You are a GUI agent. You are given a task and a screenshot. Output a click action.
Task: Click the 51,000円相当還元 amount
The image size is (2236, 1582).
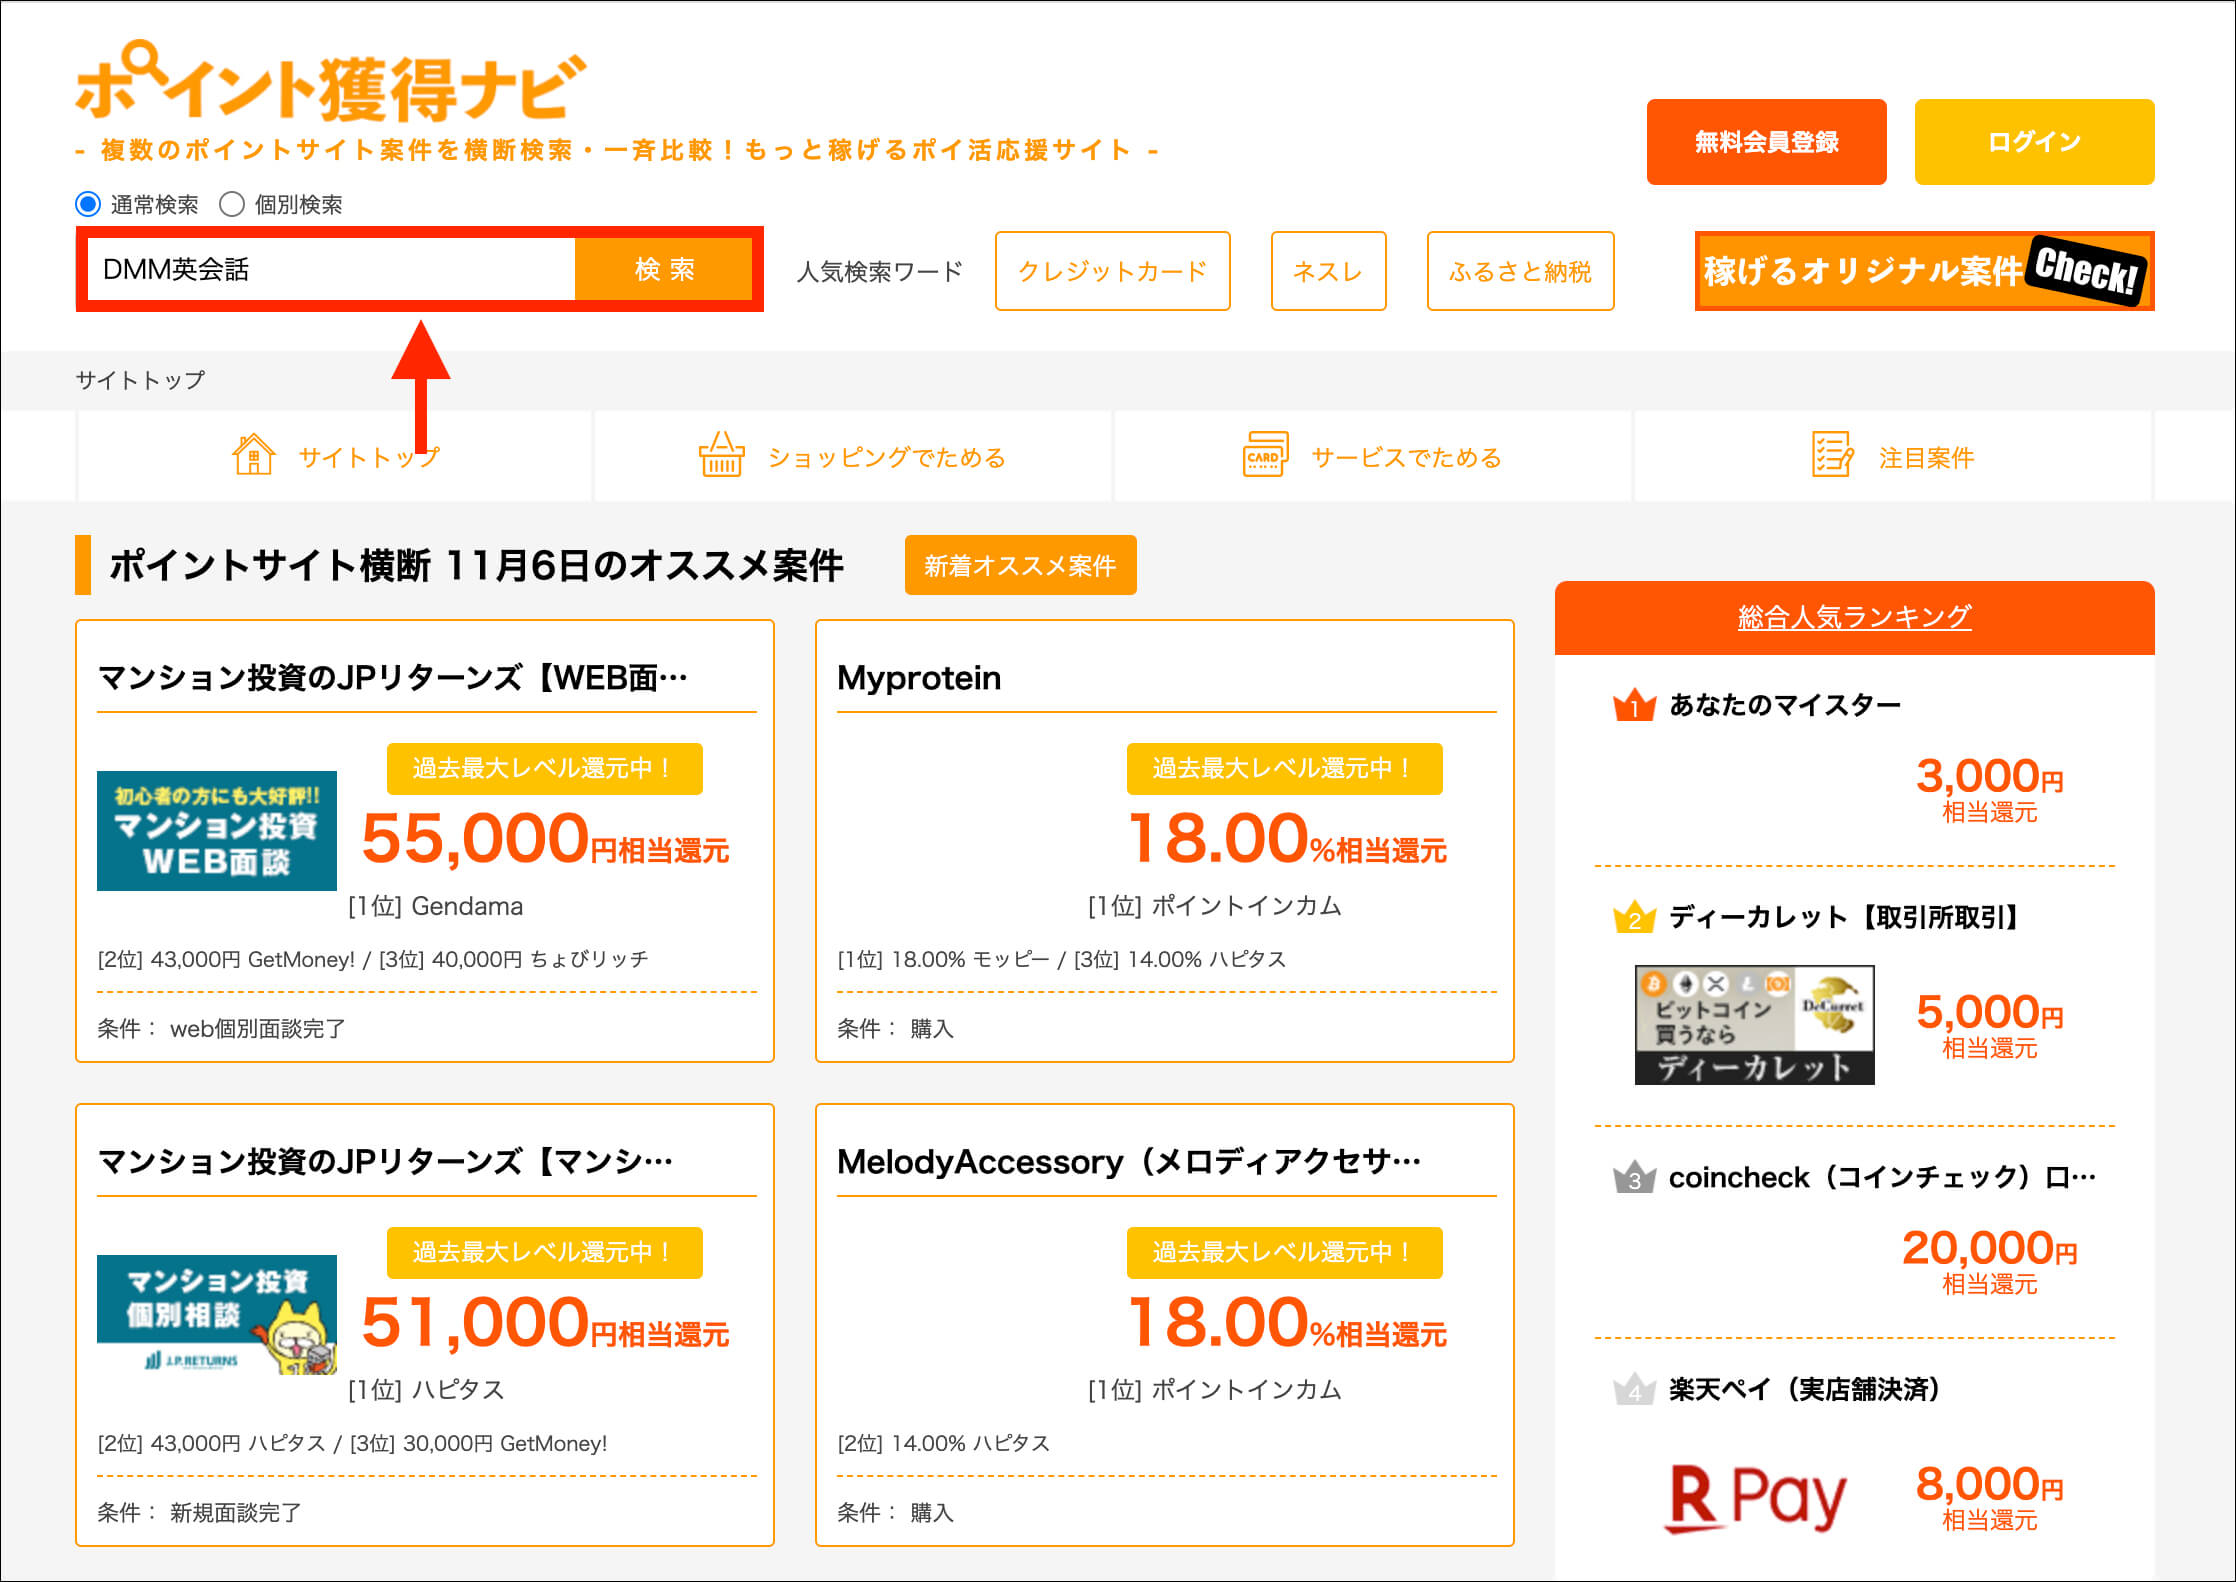pyautogui.click(x=545, y=1322)
